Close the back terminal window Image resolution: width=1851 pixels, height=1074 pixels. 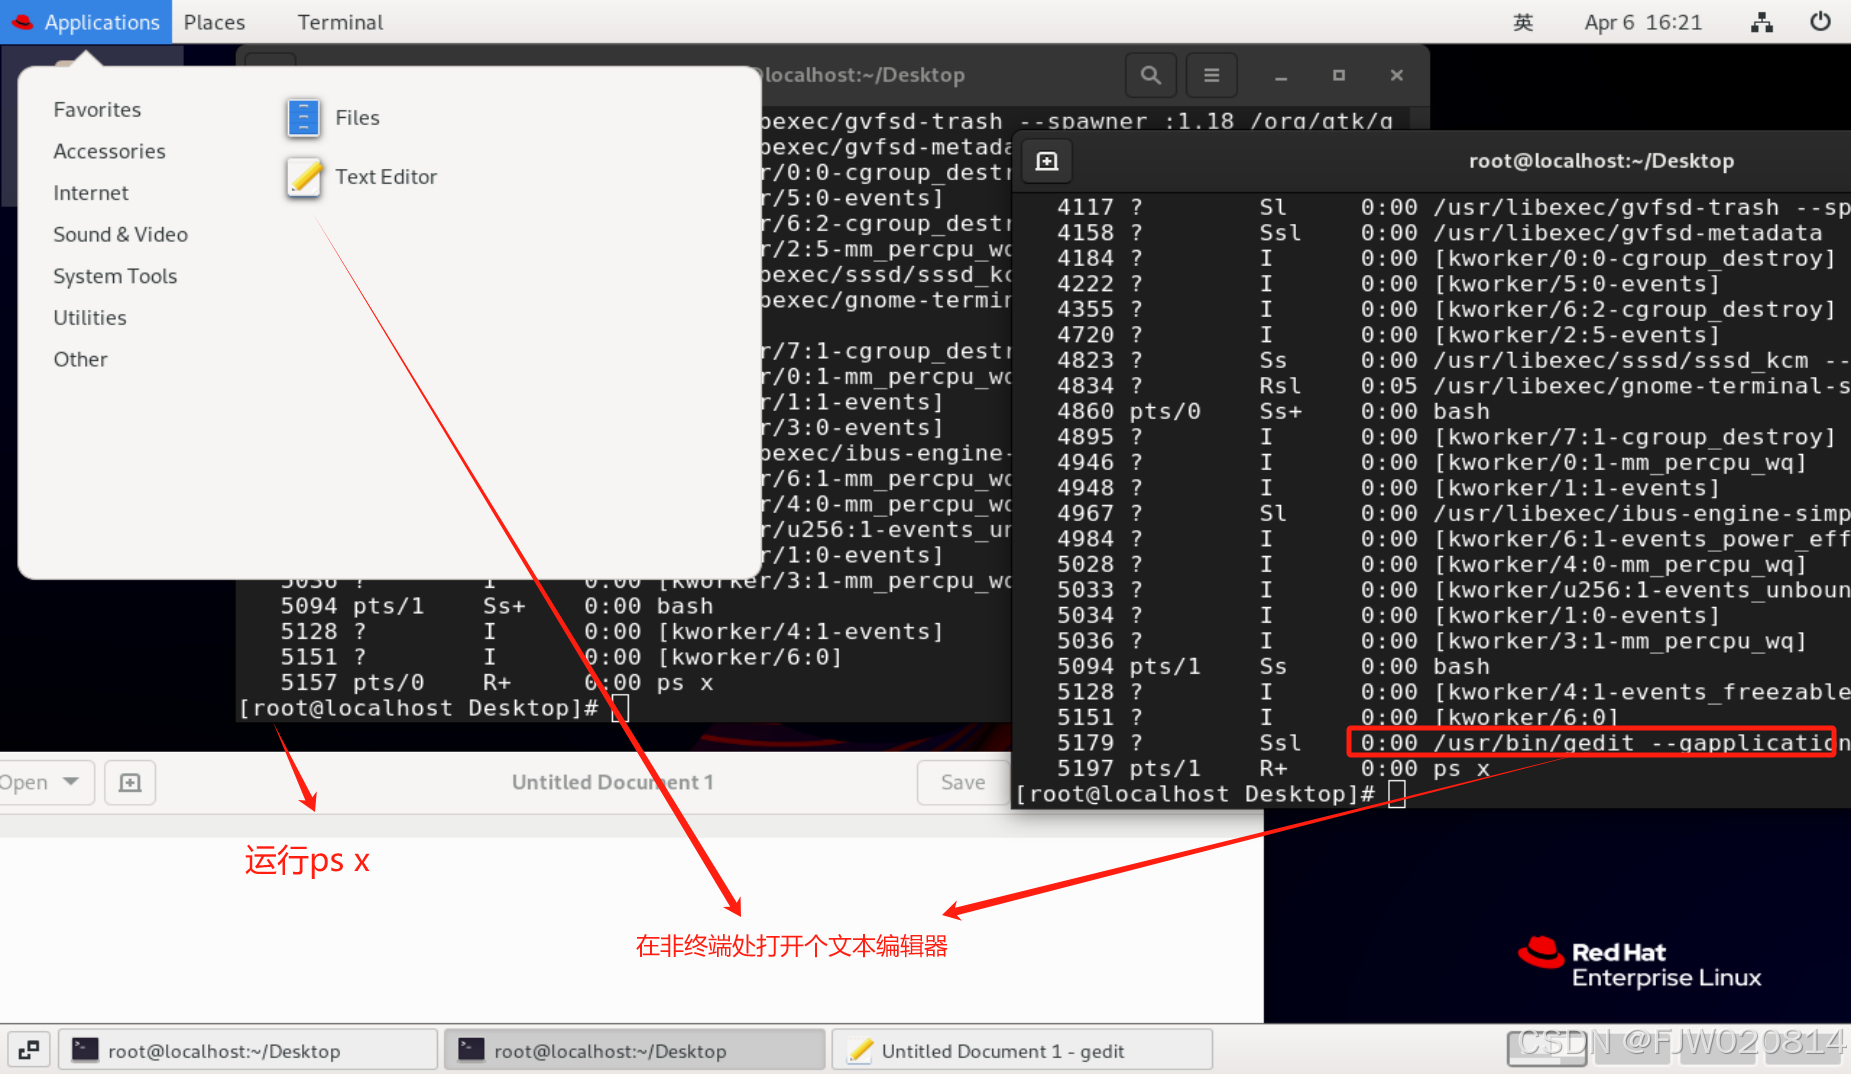(x=1397, y=76)
